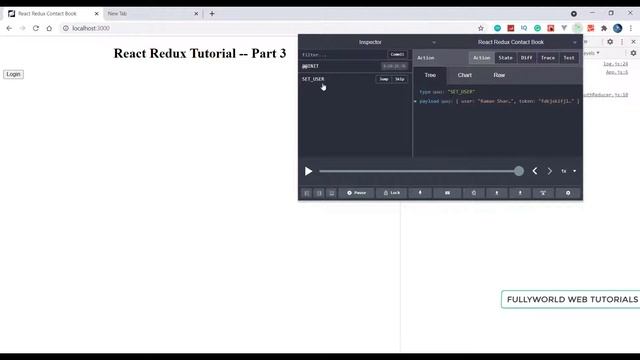Step to the next action with right chevron

[549, 171]
